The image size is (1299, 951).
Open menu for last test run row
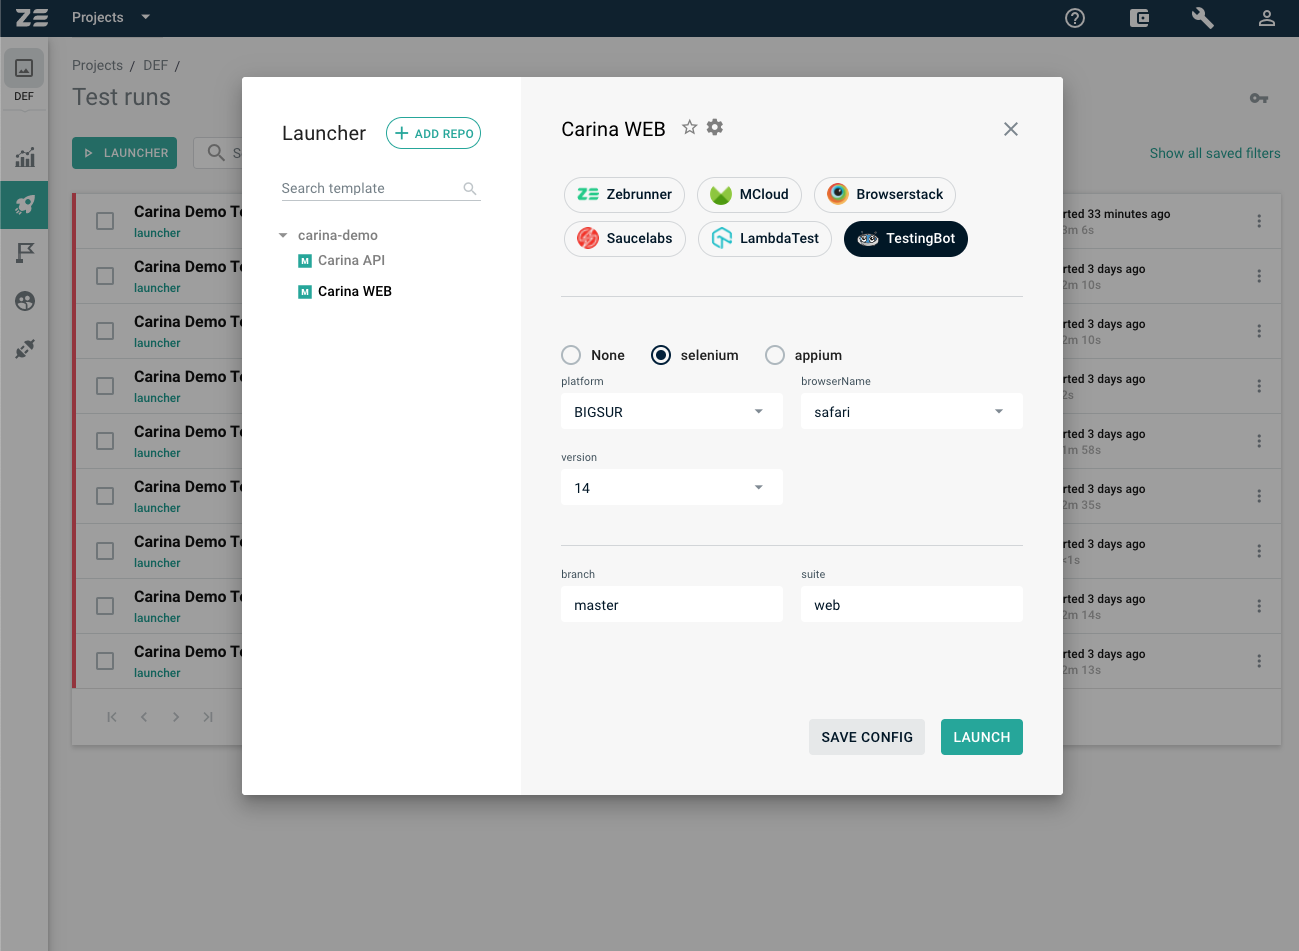click(1259, 661)
